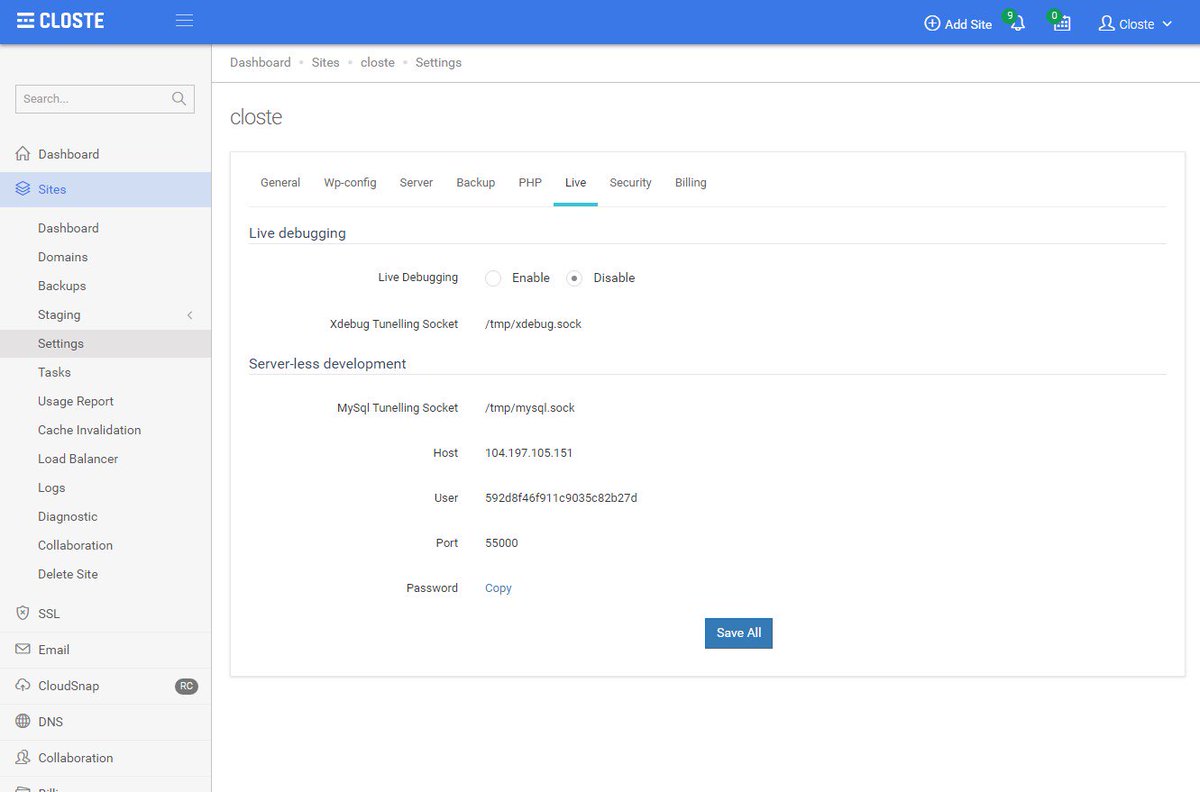The image size is (1200, 792).
Task: Open Settings in the sidebar
Action: click(105, 343)
